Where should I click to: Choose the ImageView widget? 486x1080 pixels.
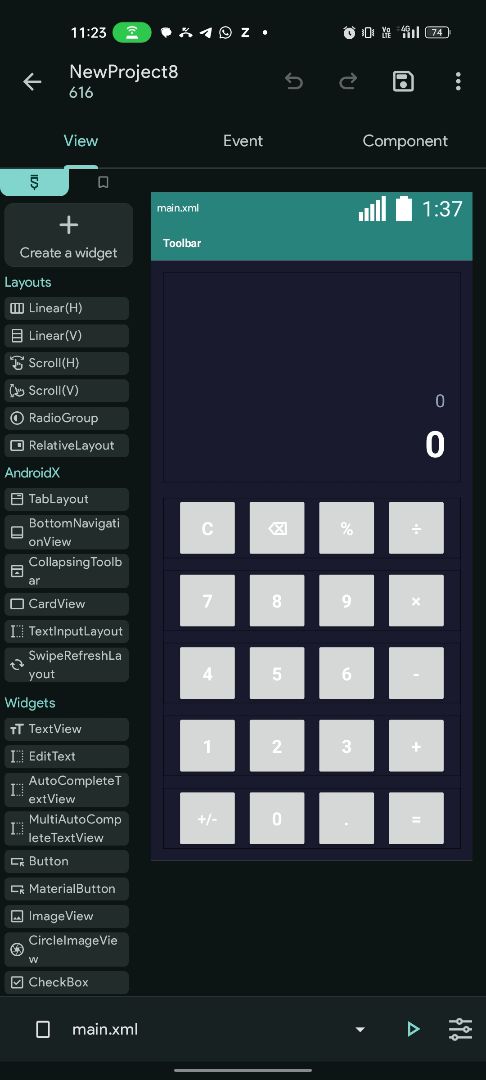coord(67,916)
